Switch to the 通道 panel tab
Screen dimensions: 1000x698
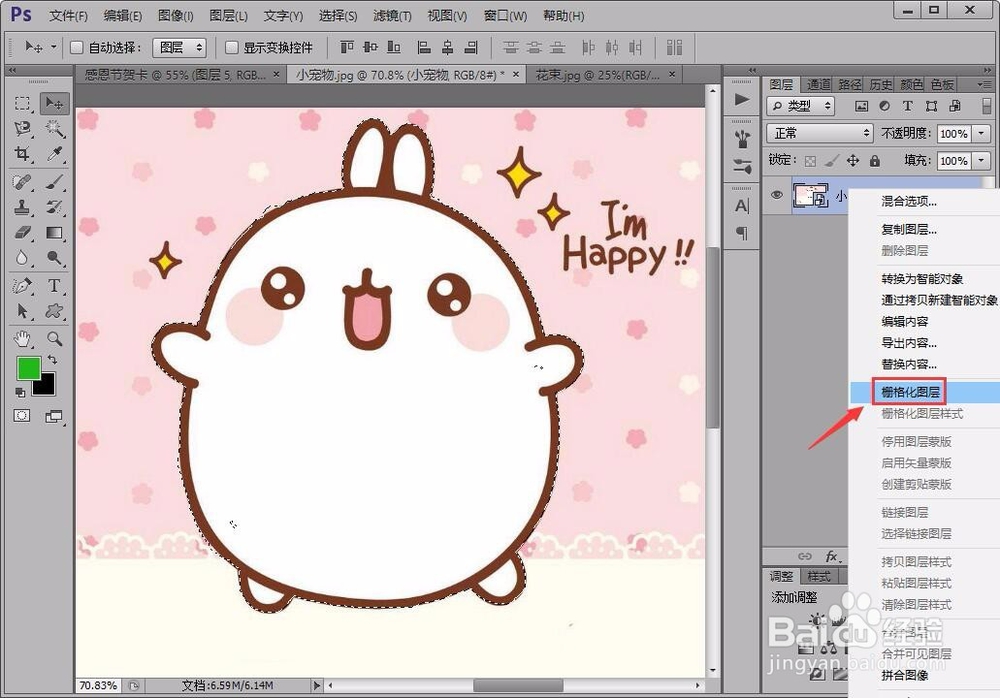point(818,84)
